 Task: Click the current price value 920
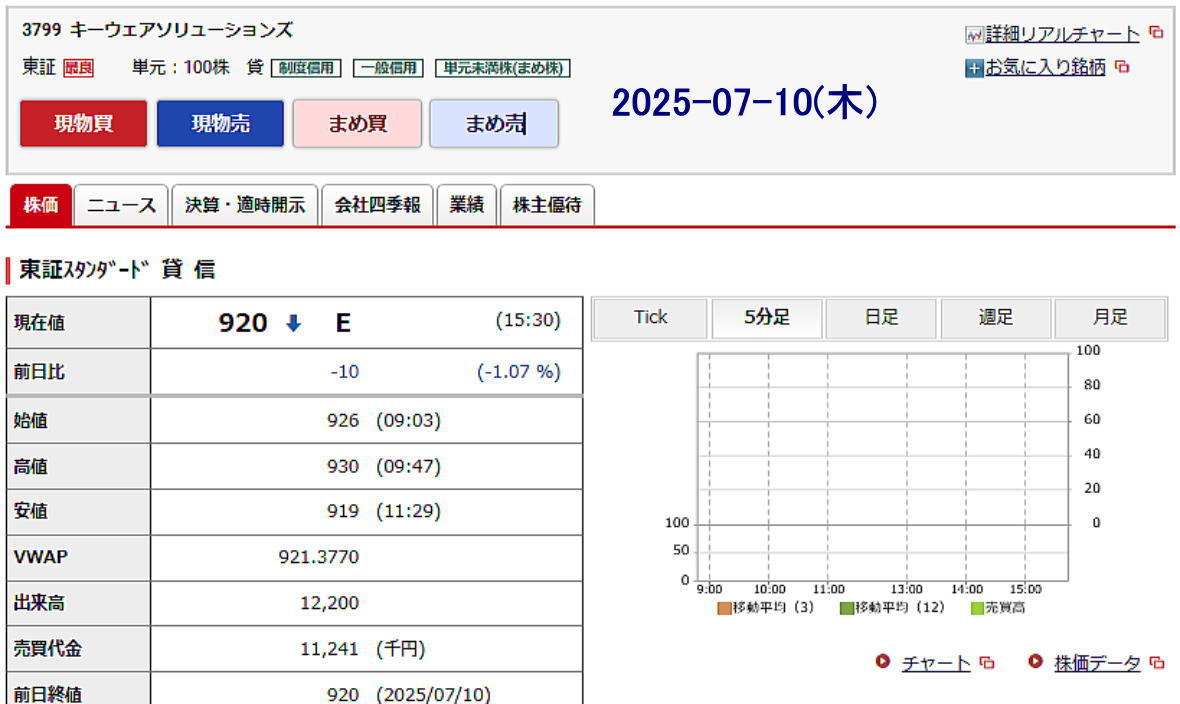243,323
